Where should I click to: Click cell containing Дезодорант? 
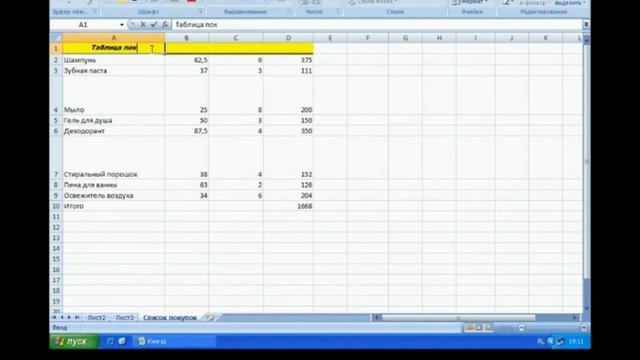click(113, 131)
